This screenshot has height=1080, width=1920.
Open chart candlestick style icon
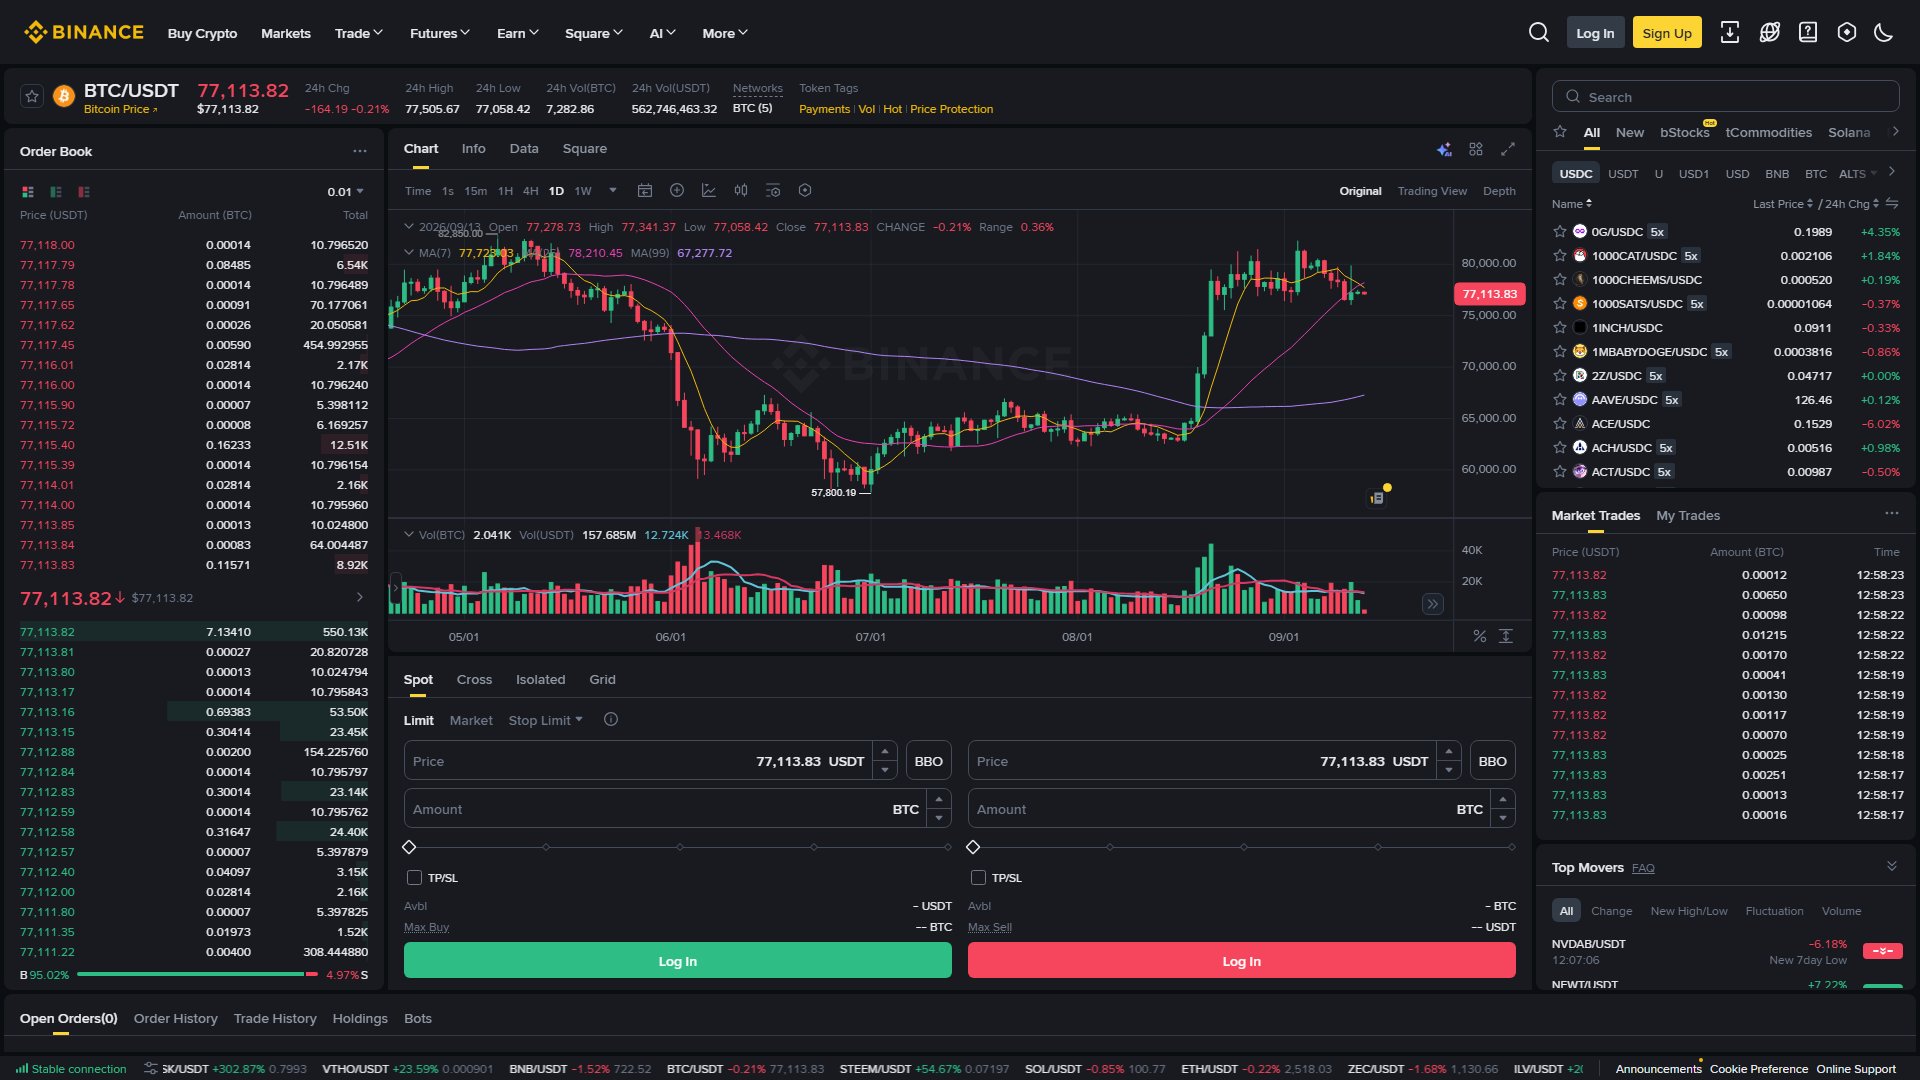pyautogui.click(x=741, y=190)
